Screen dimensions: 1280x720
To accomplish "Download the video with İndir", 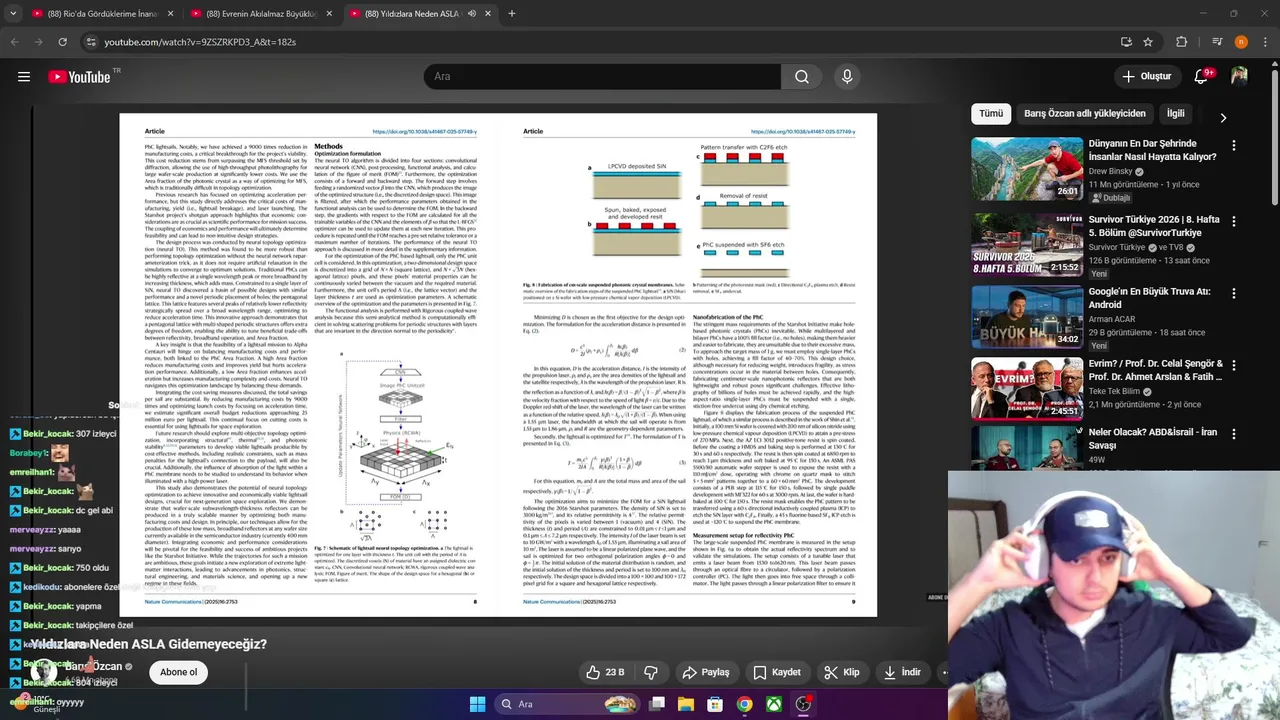I will coord(902,672).
